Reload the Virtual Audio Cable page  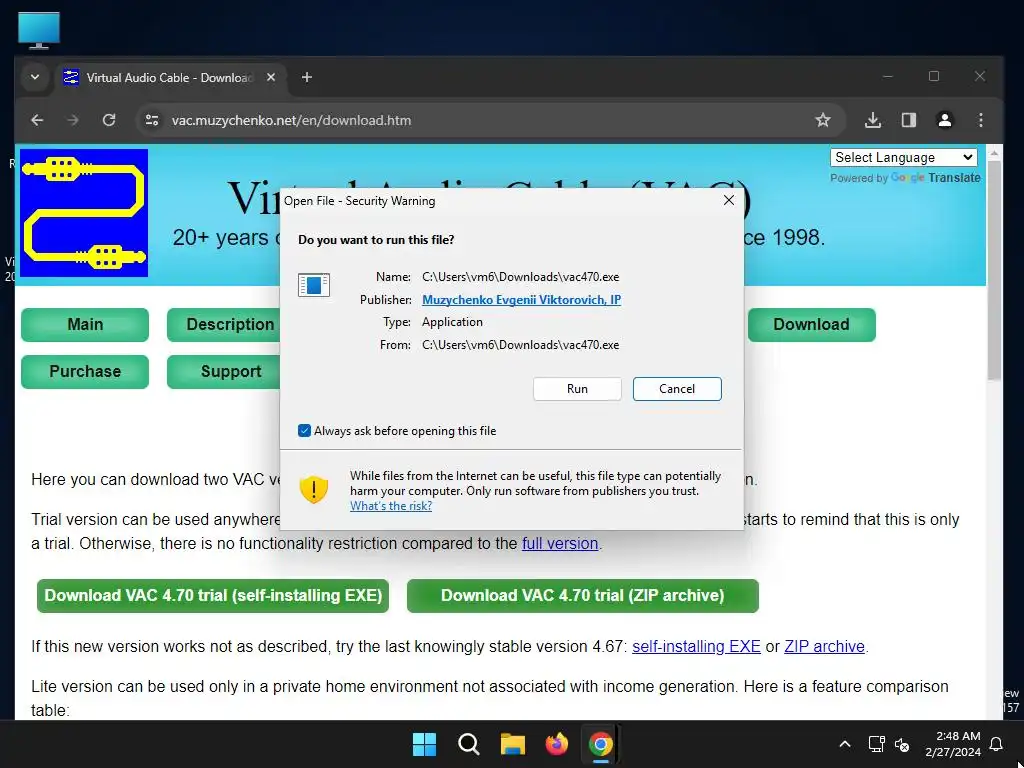coord(109,120)
